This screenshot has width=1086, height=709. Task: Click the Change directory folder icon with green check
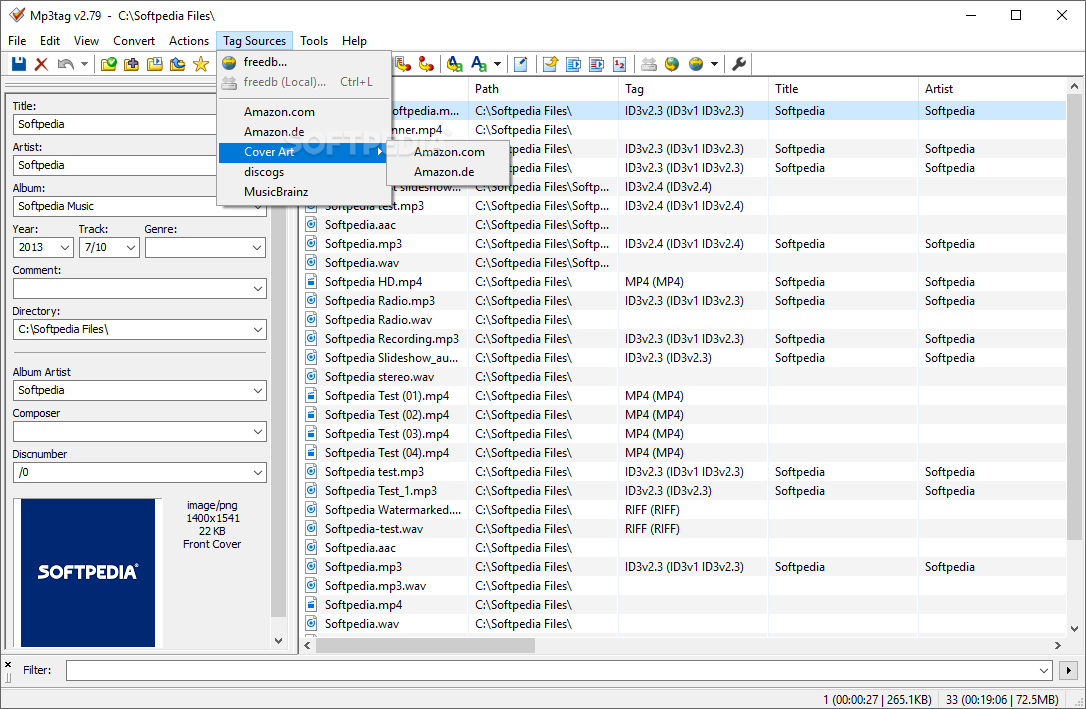click(109, 64)
